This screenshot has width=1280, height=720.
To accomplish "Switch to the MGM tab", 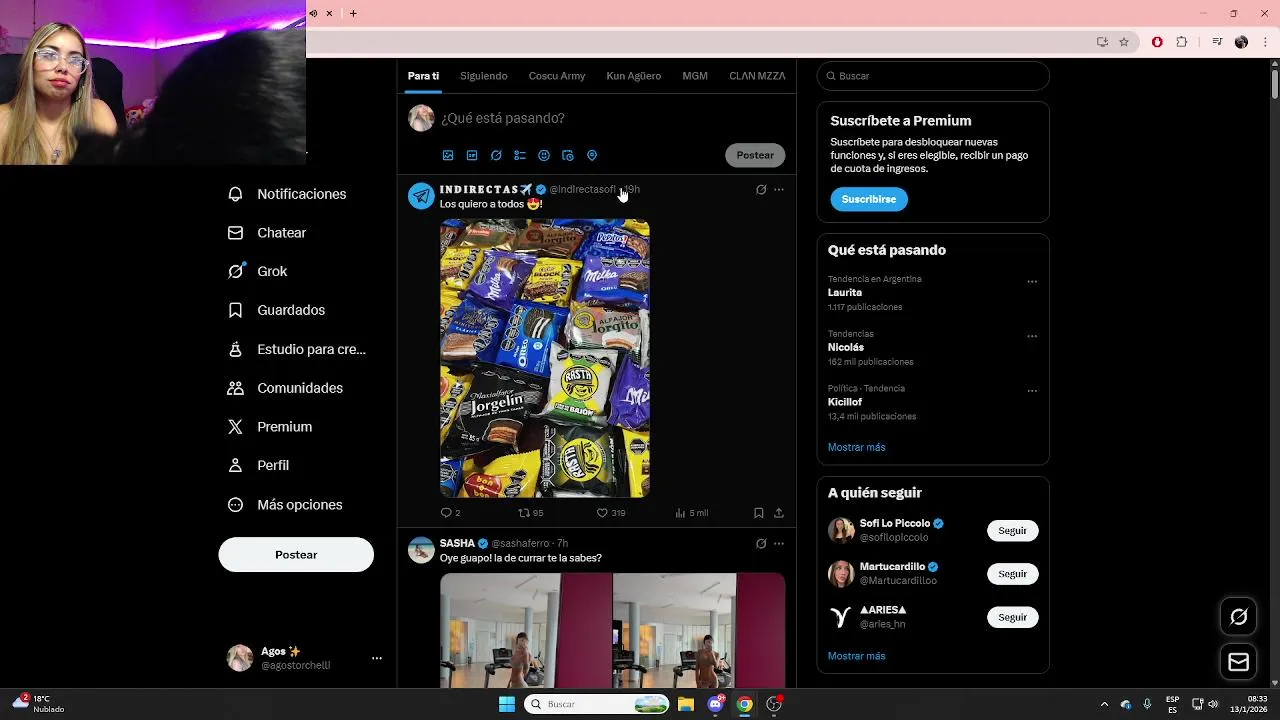I will [695, 76].
